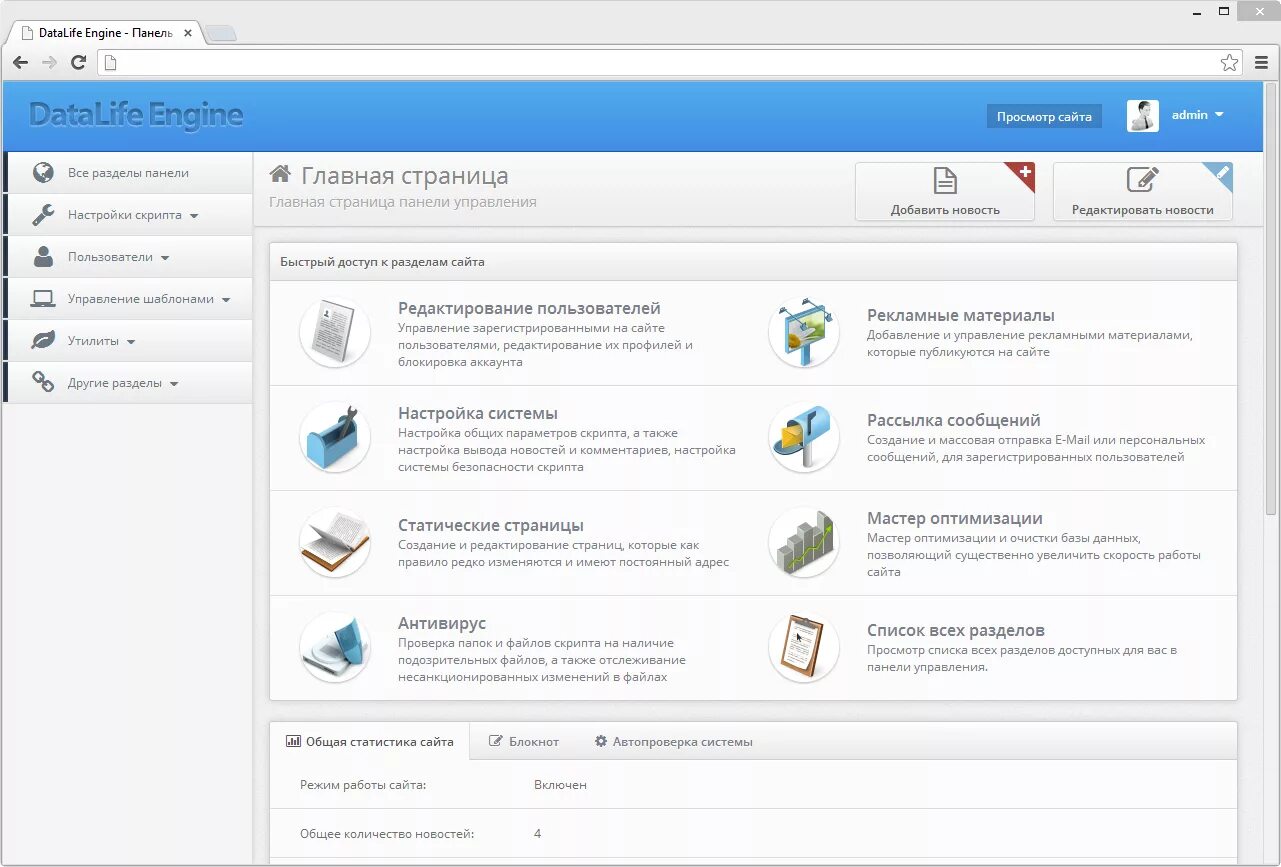Open the clipboard icon for all sections list
Viewport: 1281px width, 867px height.
(x=804, y=648)
